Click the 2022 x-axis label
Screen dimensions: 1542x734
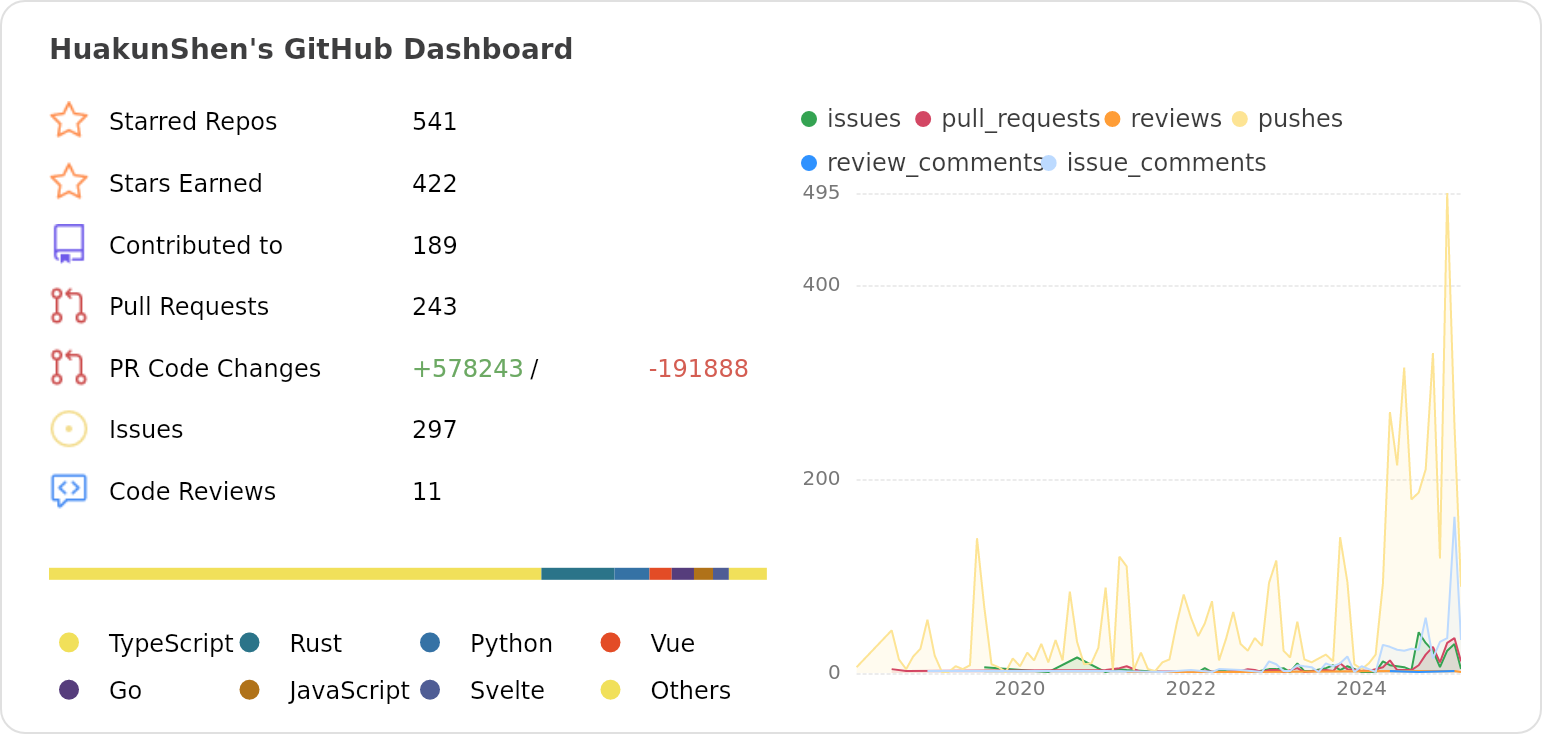[x=1190, y=688]
